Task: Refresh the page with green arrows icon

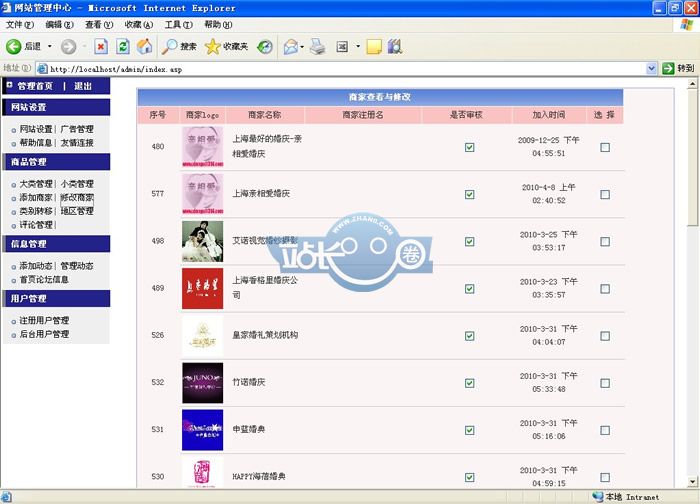Action: [x=123, y=46]
